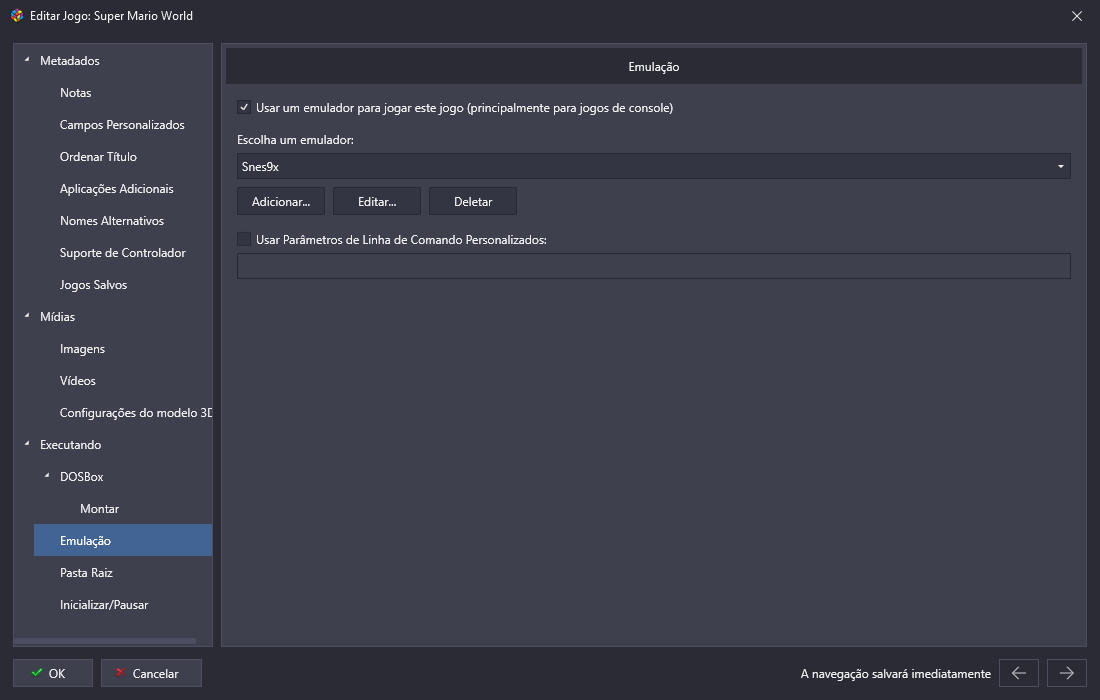
Task: Click the LaunchBox app icon in title bar
Action: click(16, 16)
